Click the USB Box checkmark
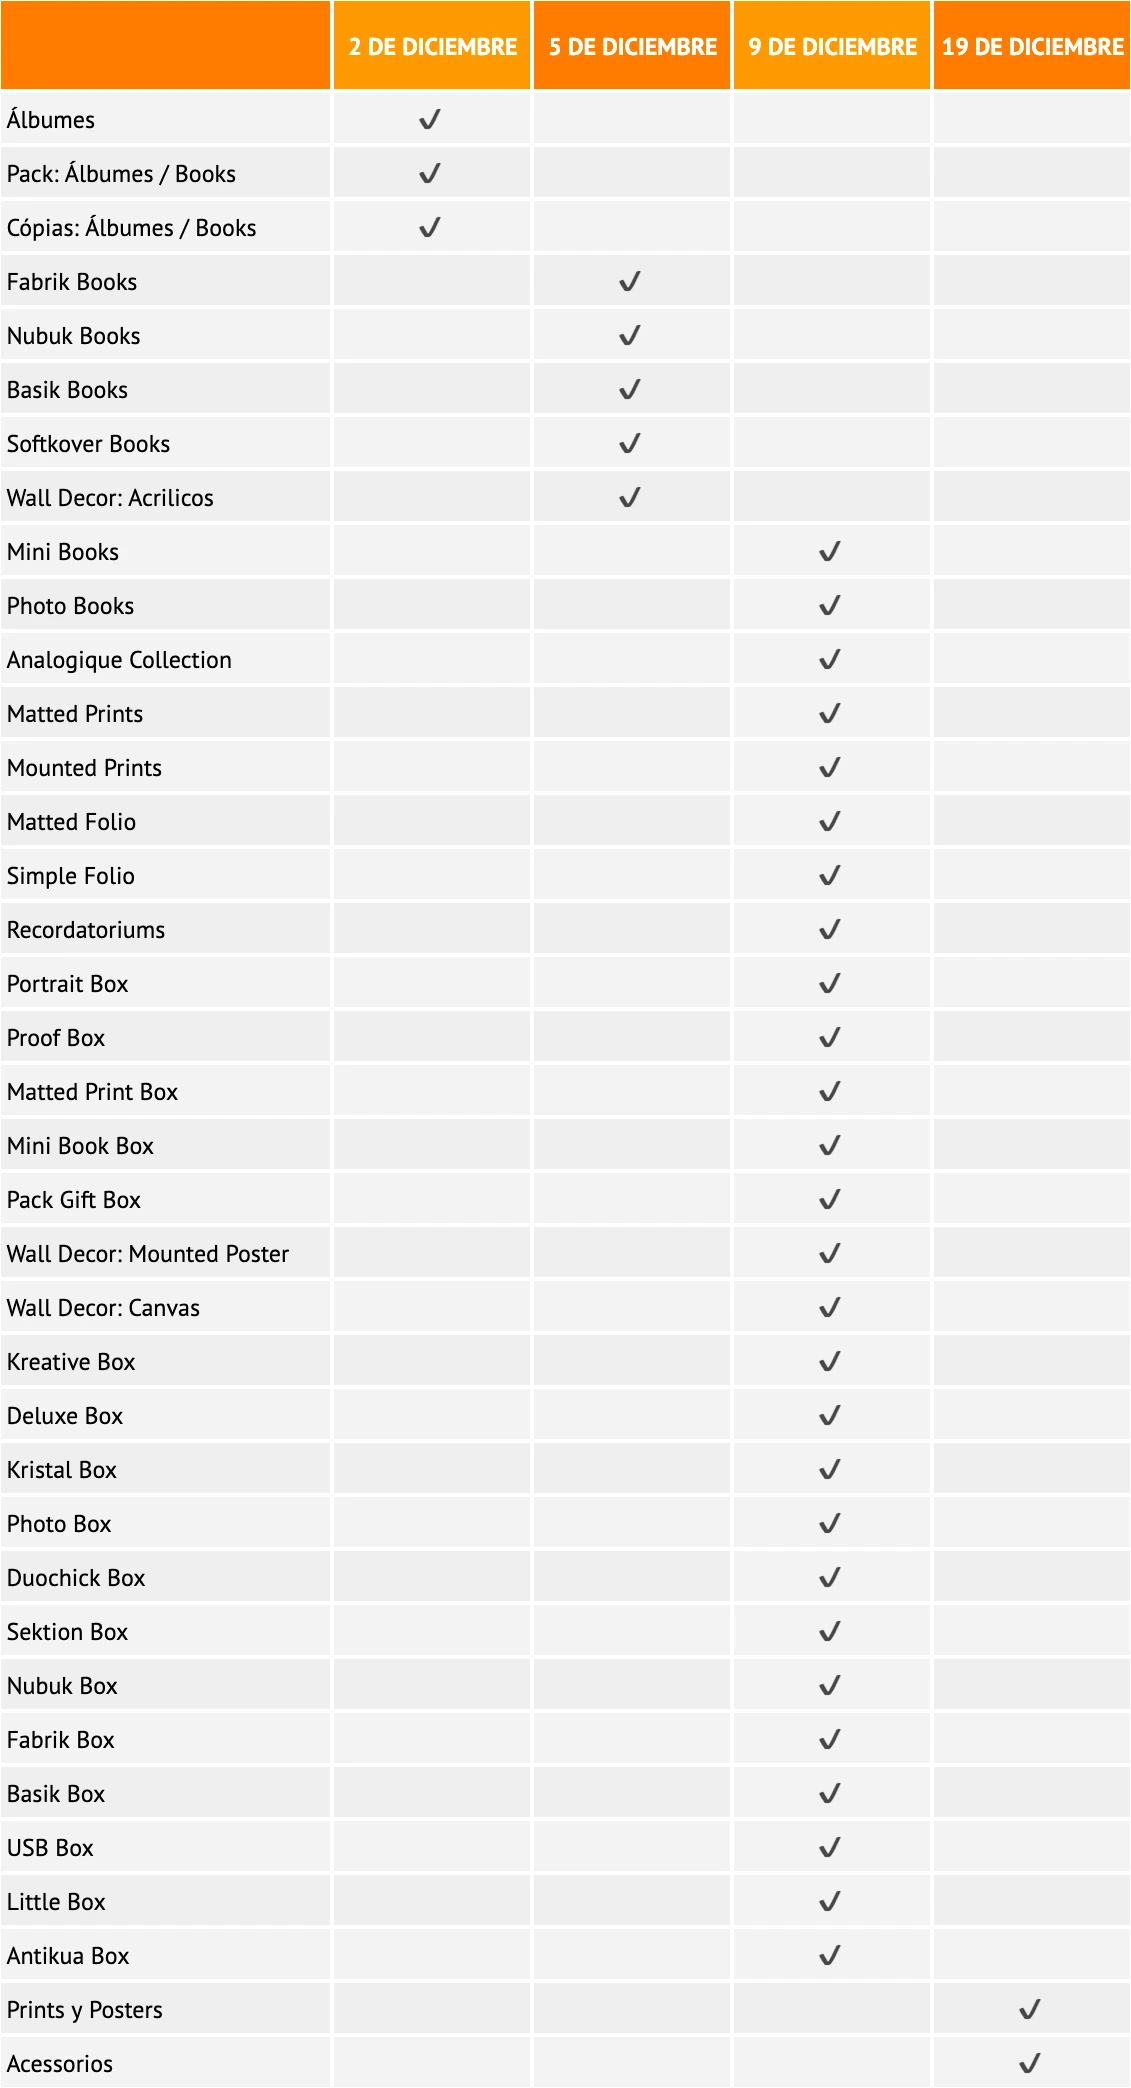 click(830, 1848)
